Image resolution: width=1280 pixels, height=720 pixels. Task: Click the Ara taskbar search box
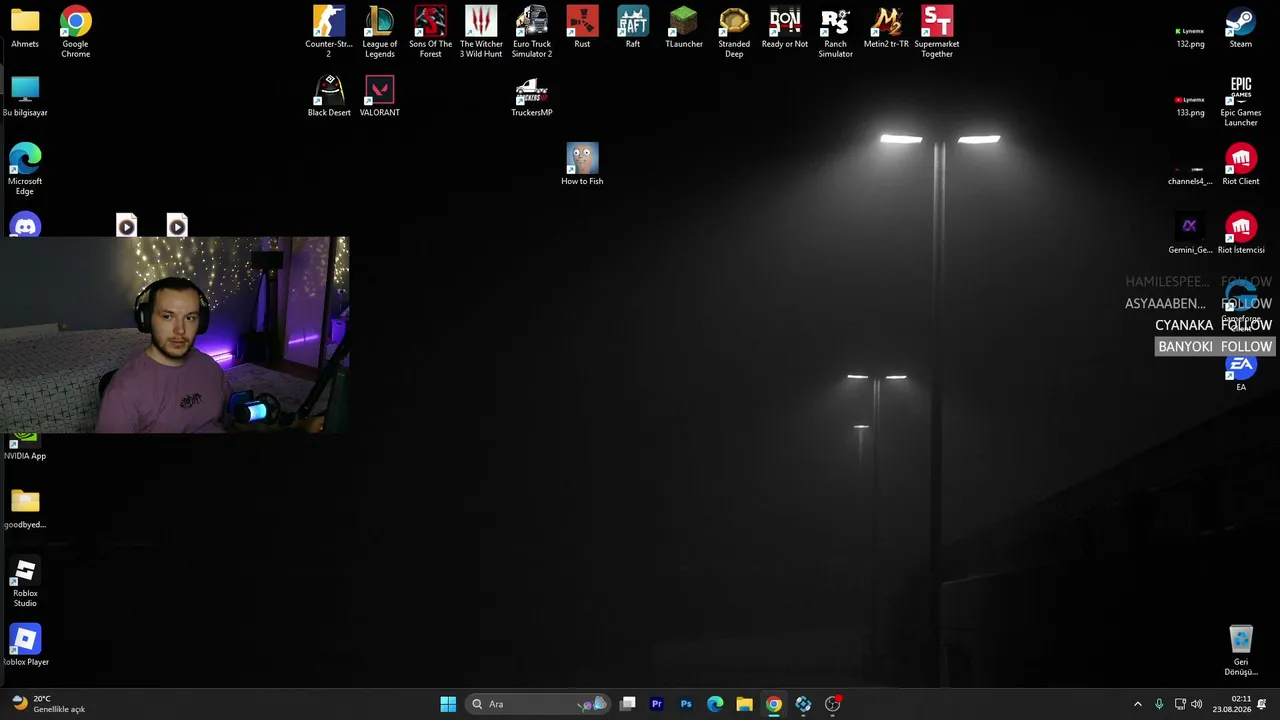tap(539, 704)
